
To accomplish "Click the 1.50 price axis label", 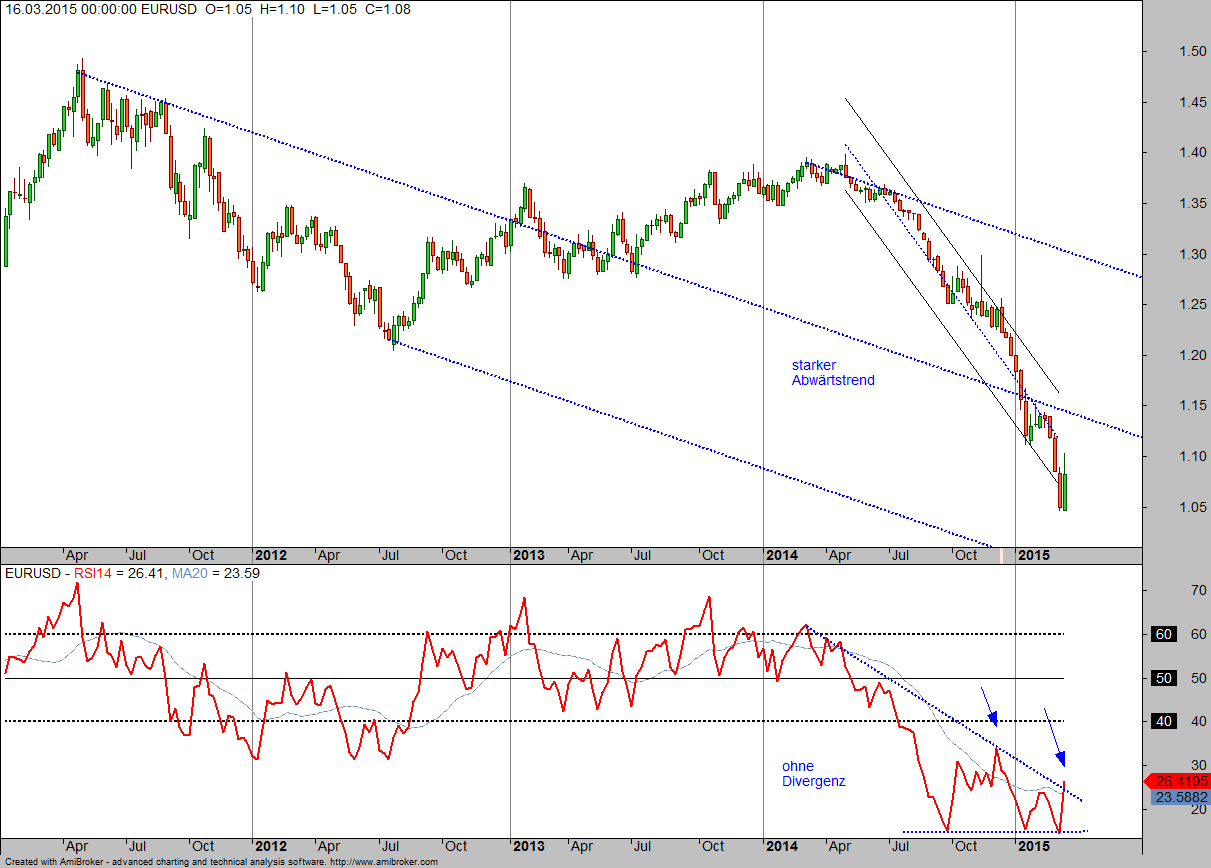I will (x=1192, y=51).
